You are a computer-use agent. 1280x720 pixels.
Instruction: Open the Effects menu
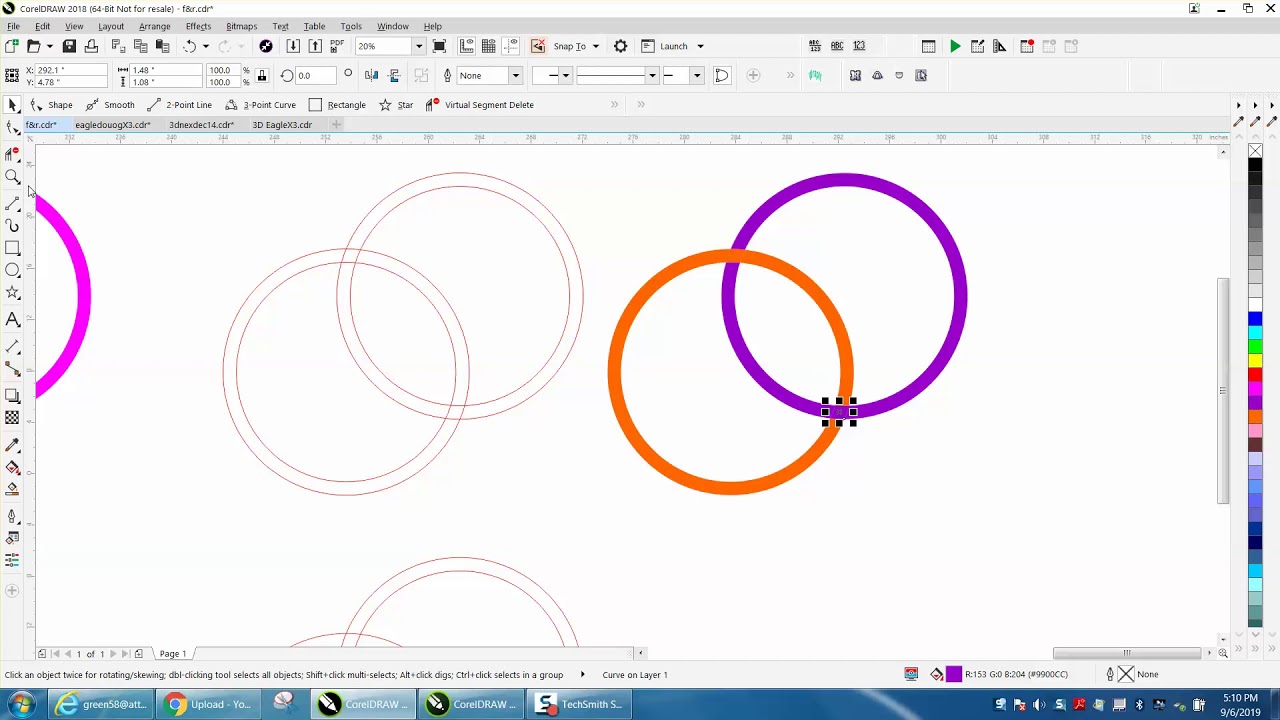[198, 26]
